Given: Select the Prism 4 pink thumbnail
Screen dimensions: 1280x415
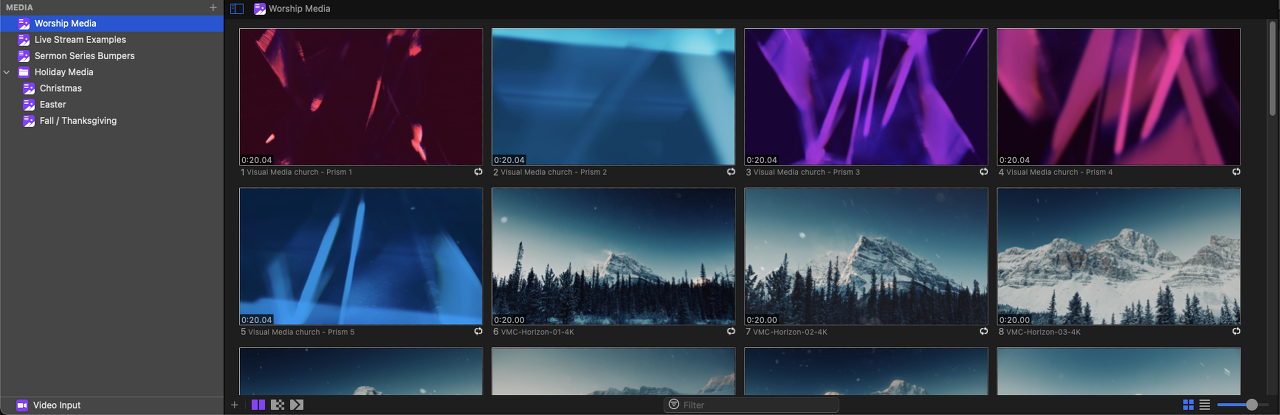Looking at the screenshot, I should point(1119,97).
